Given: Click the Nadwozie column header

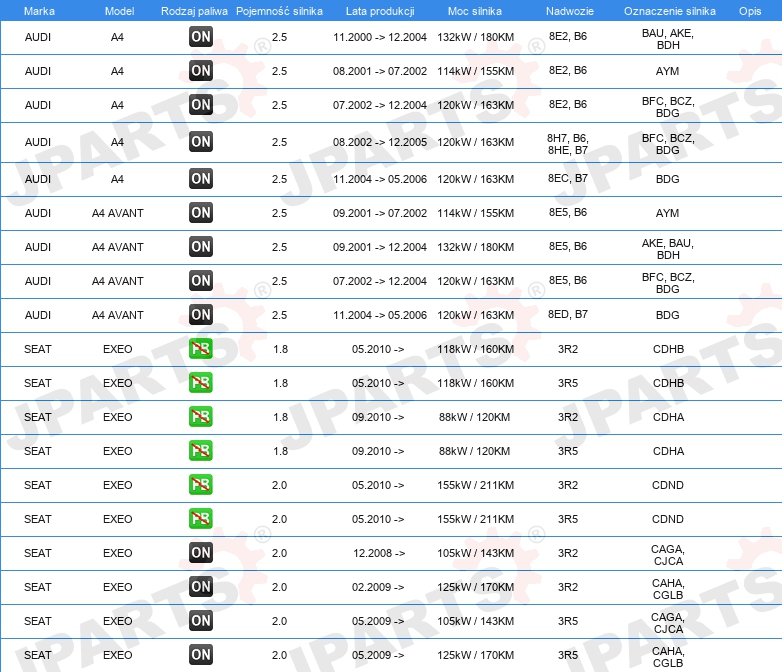Looking at the screenshot, I should 570,11.
